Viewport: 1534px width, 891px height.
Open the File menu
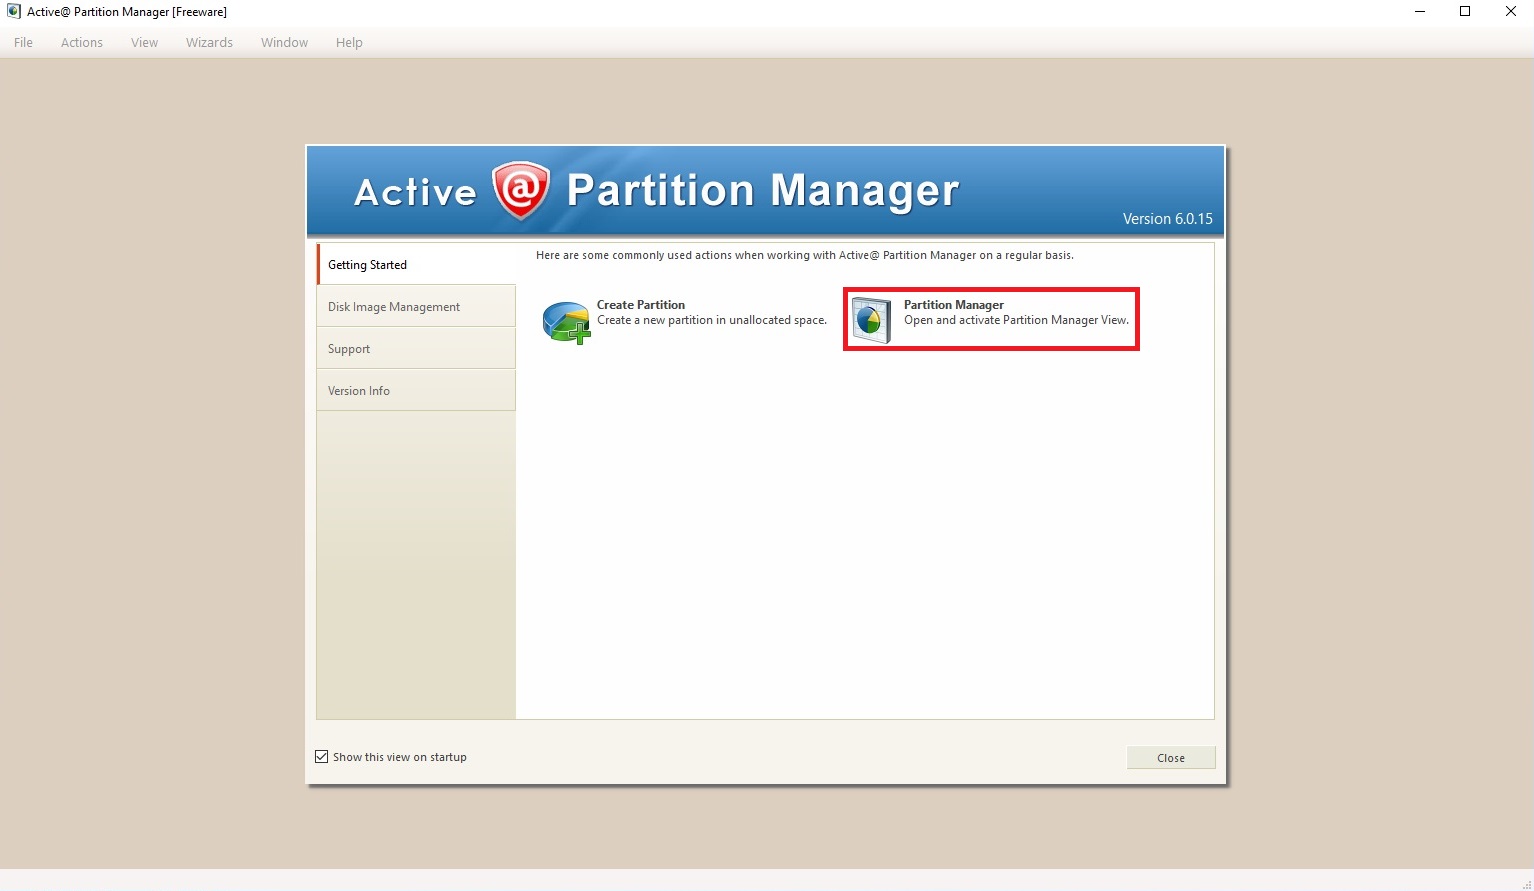pos(23,43)
